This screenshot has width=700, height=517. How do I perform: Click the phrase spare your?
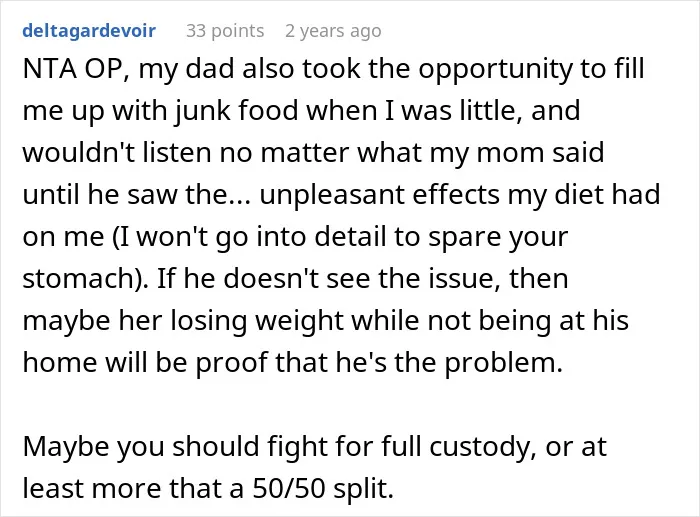(x=498, y=237)
